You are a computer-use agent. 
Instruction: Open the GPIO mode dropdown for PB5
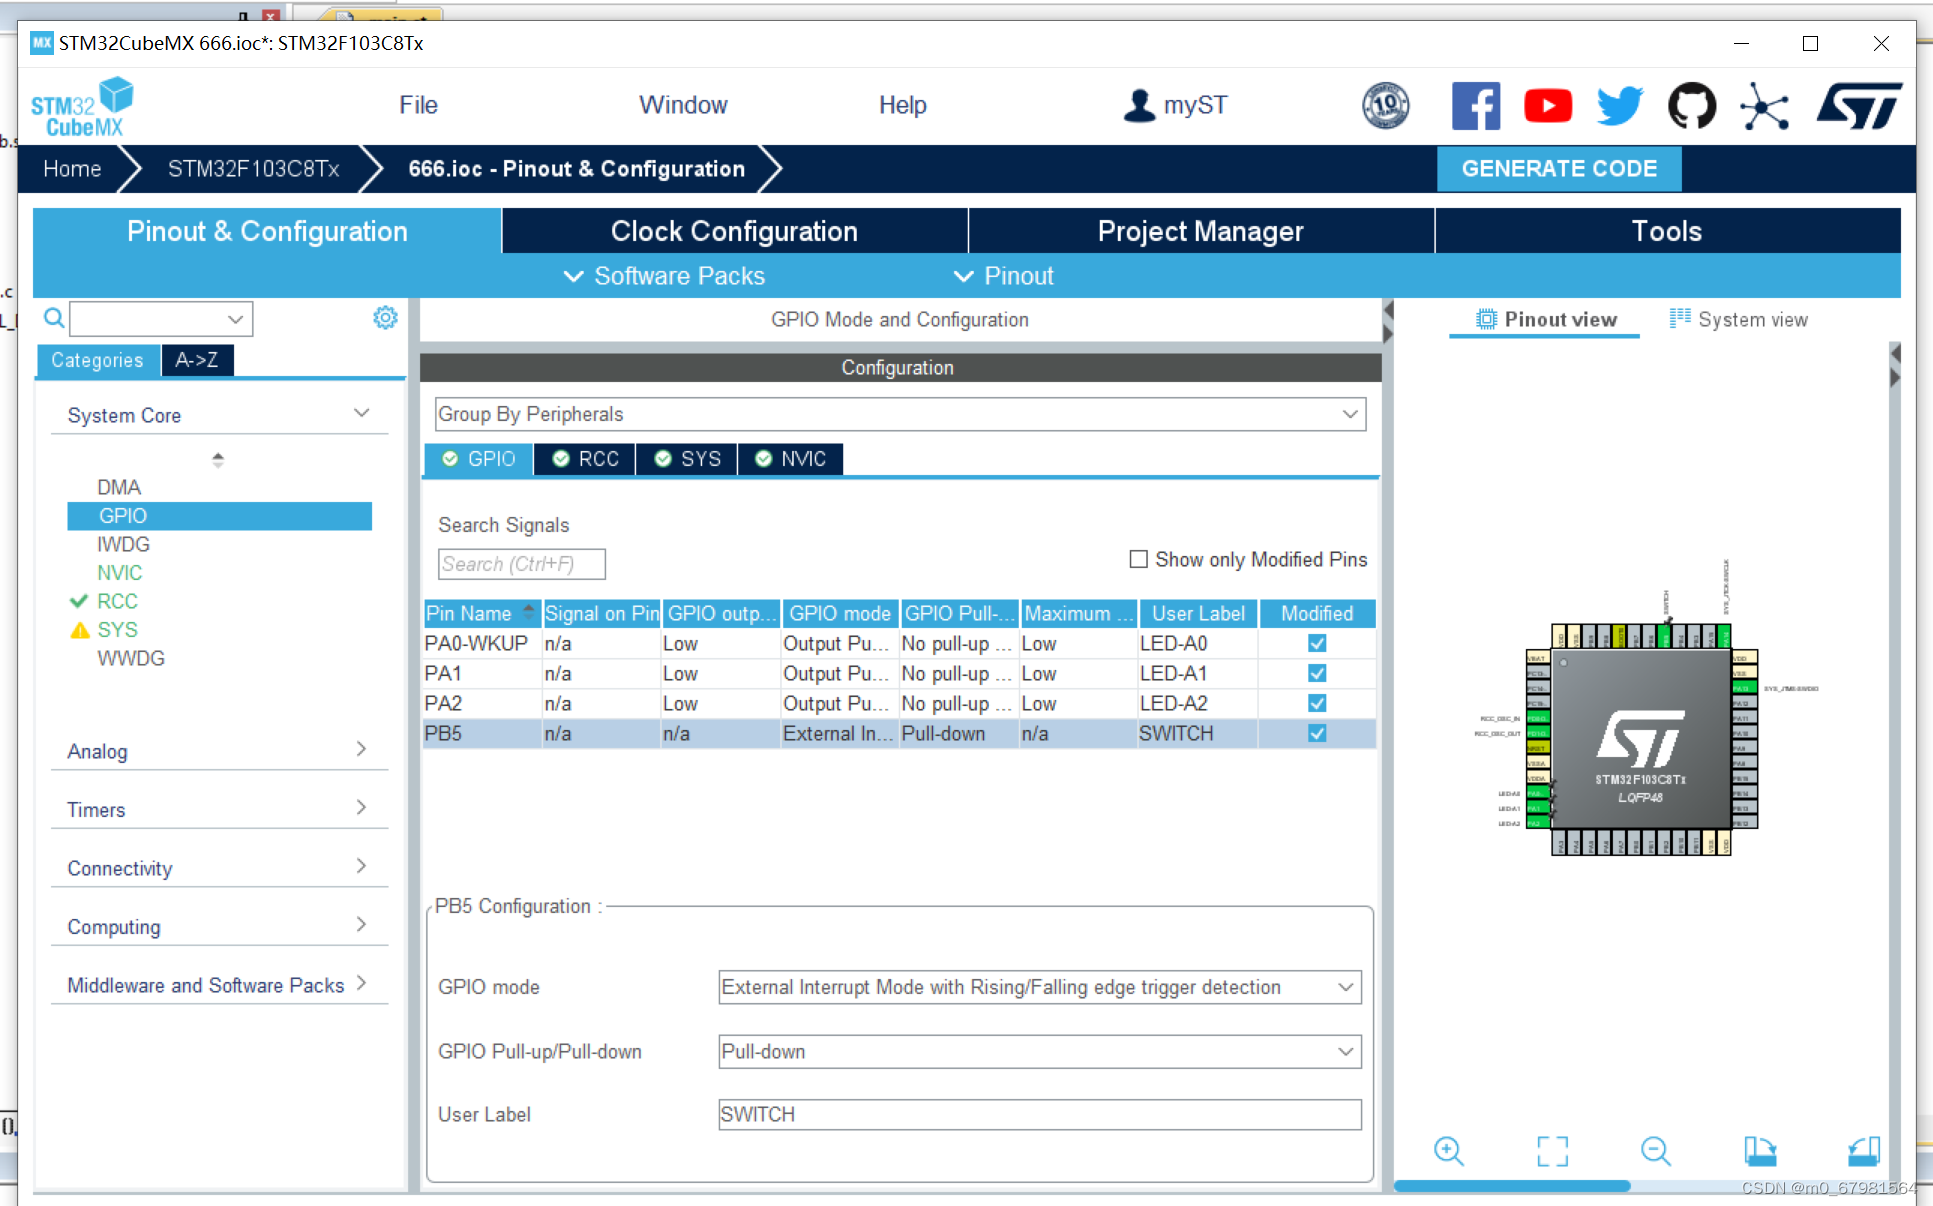click(x=1040, y=987)
